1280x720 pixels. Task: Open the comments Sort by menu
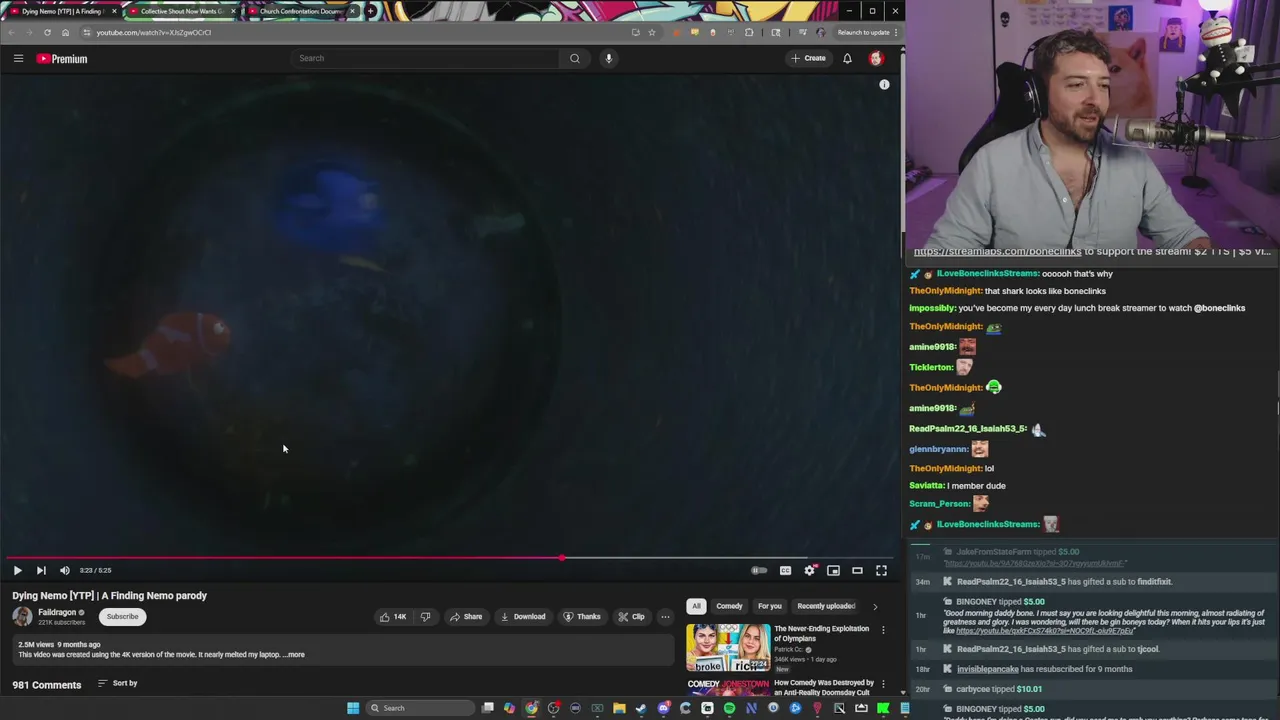[117, 683]
